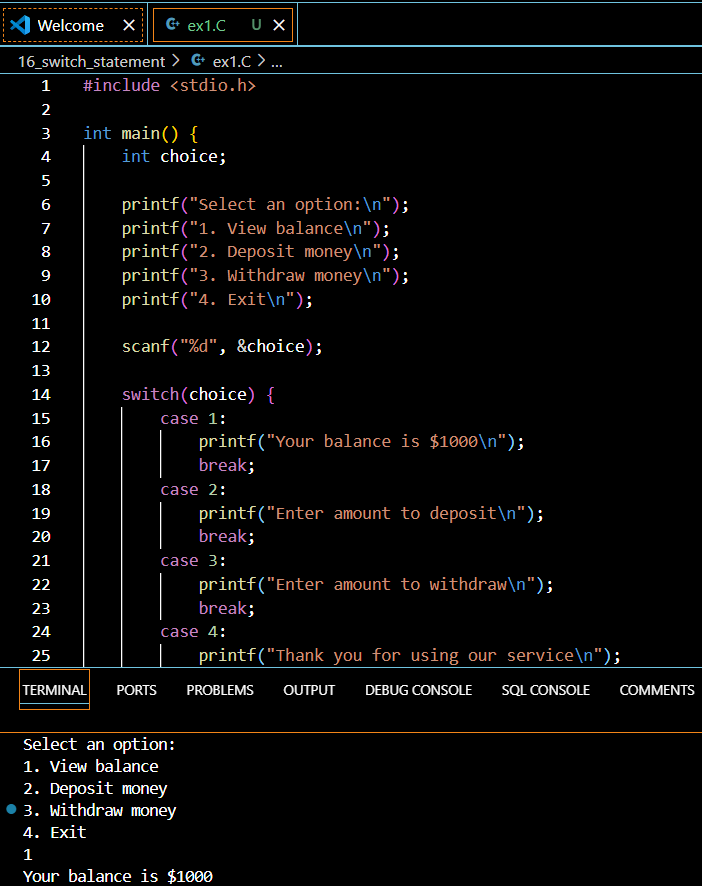Click the VS Code logo on Welcome tab
The height and width of the screenshot is (886, 702).
coord(20,25)
